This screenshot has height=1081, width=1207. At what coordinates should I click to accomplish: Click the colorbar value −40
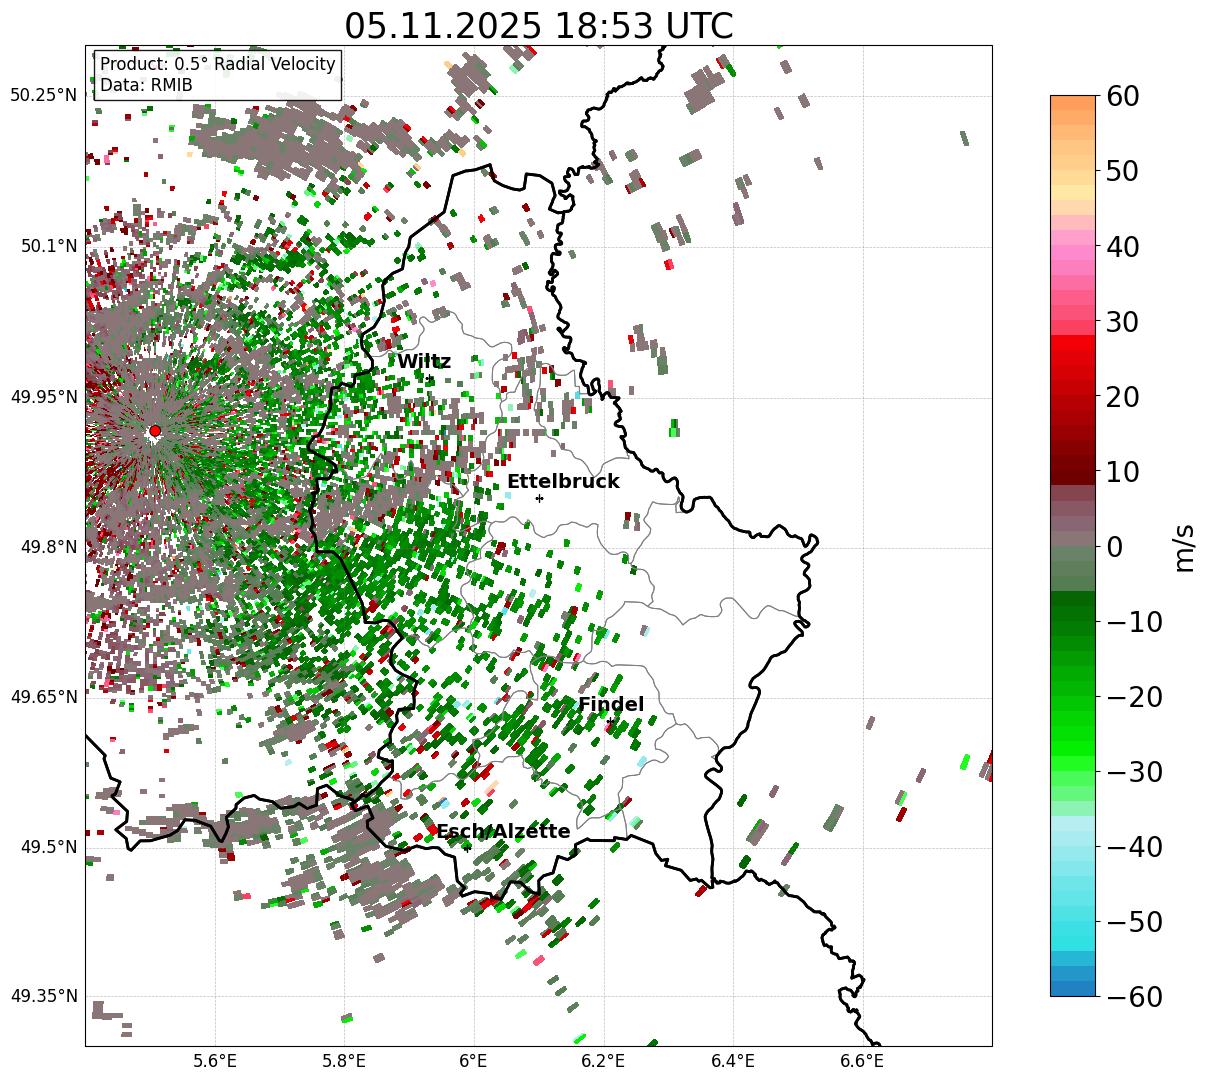tap(1134, 847)
